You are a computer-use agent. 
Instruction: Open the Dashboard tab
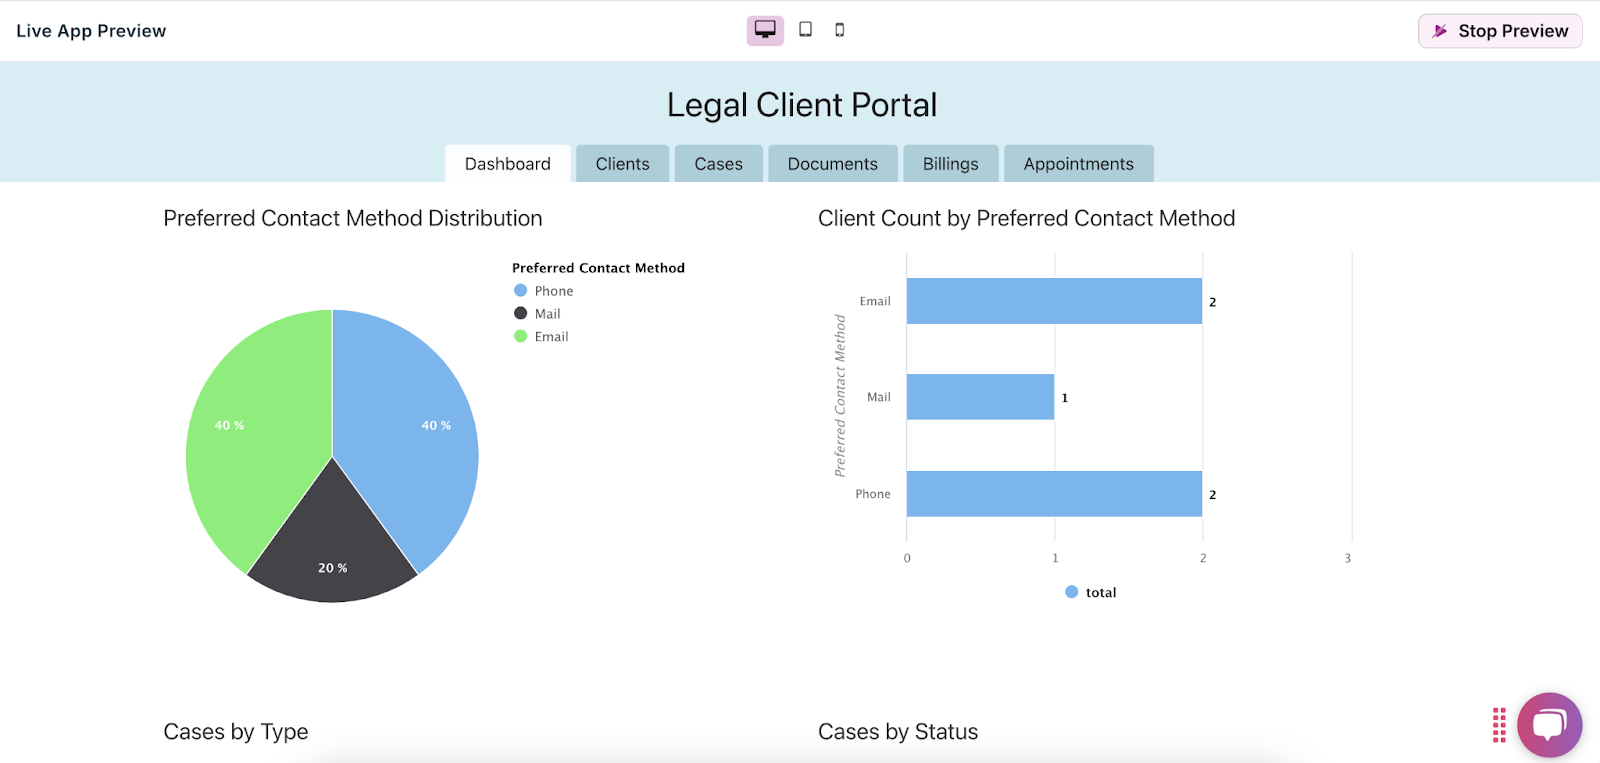[x=507, y=164]
